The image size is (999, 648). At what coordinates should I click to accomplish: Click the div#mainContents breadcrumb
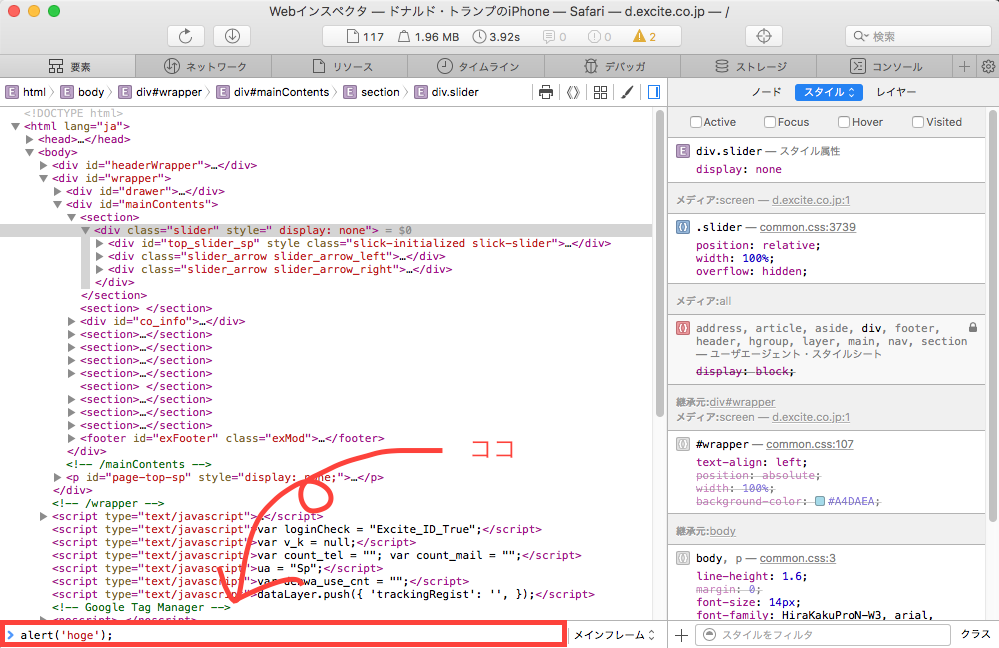274,92
